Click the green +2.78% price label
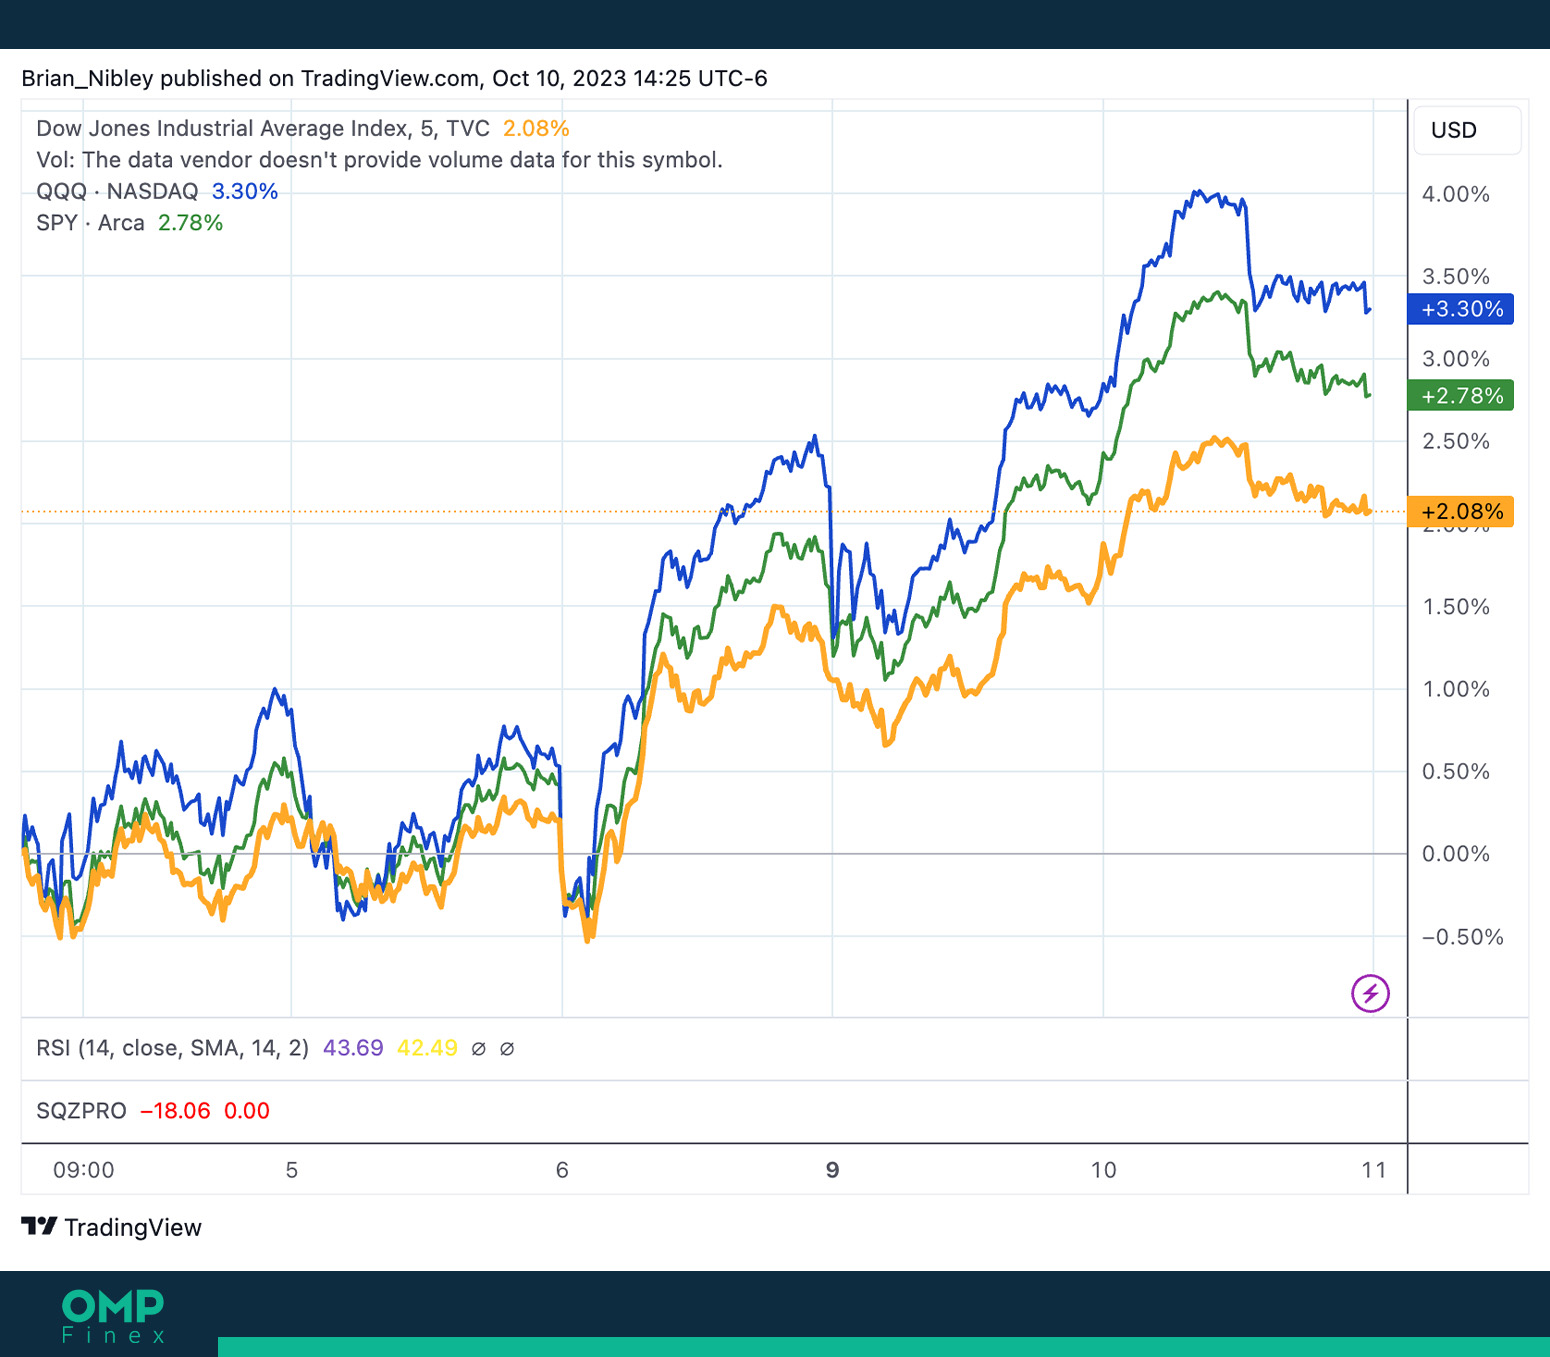Viewport: 1550px width, 1357px height. pyautogui.click(x=1461, y=396)
